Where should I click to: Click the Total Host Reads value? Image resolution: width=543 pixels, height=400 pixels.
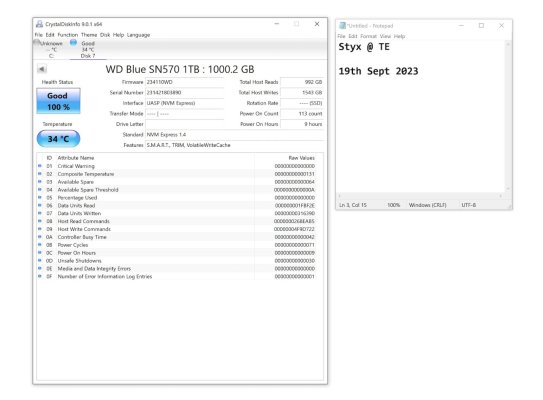pyautogui.click(x=302, y=82)
